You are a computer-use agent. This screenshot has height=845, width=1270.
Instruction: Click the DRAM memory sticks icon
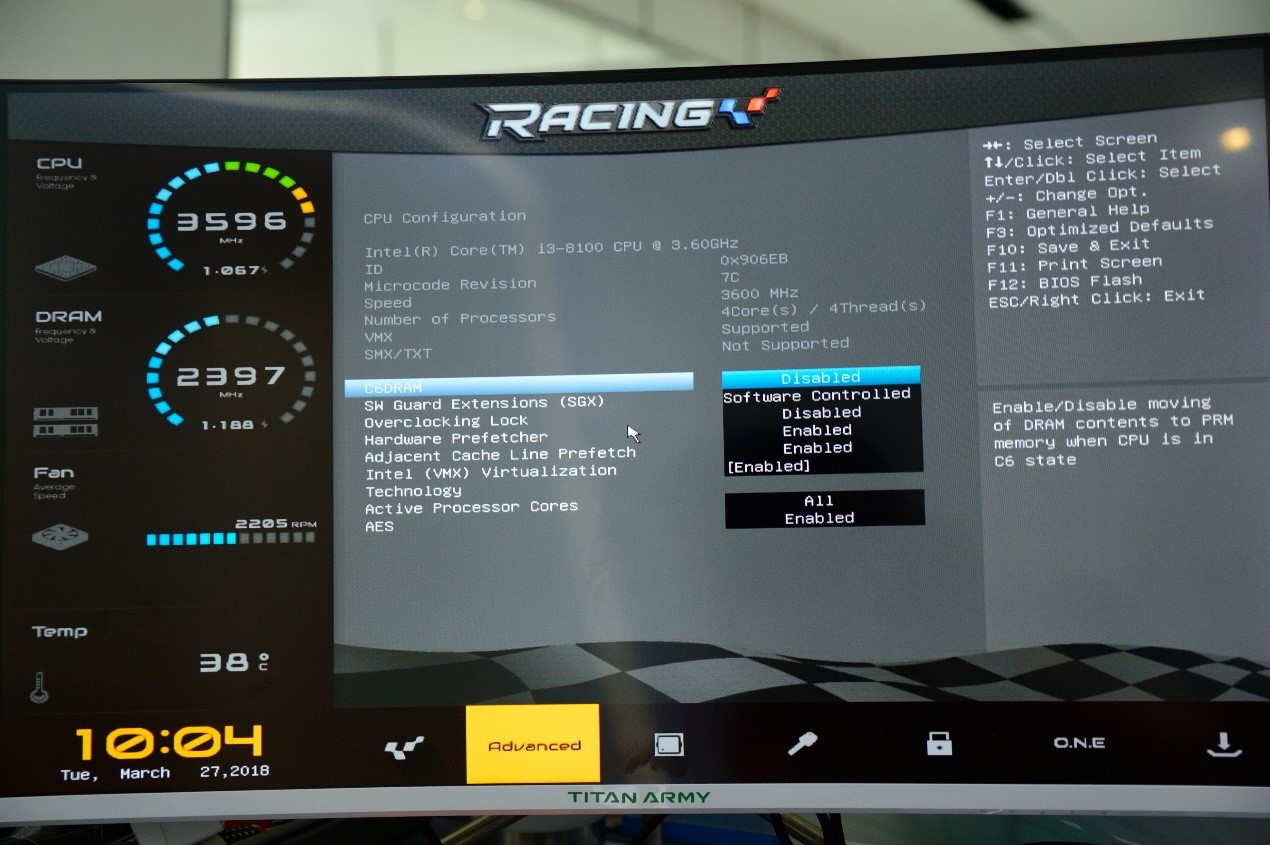click(65, 421)
